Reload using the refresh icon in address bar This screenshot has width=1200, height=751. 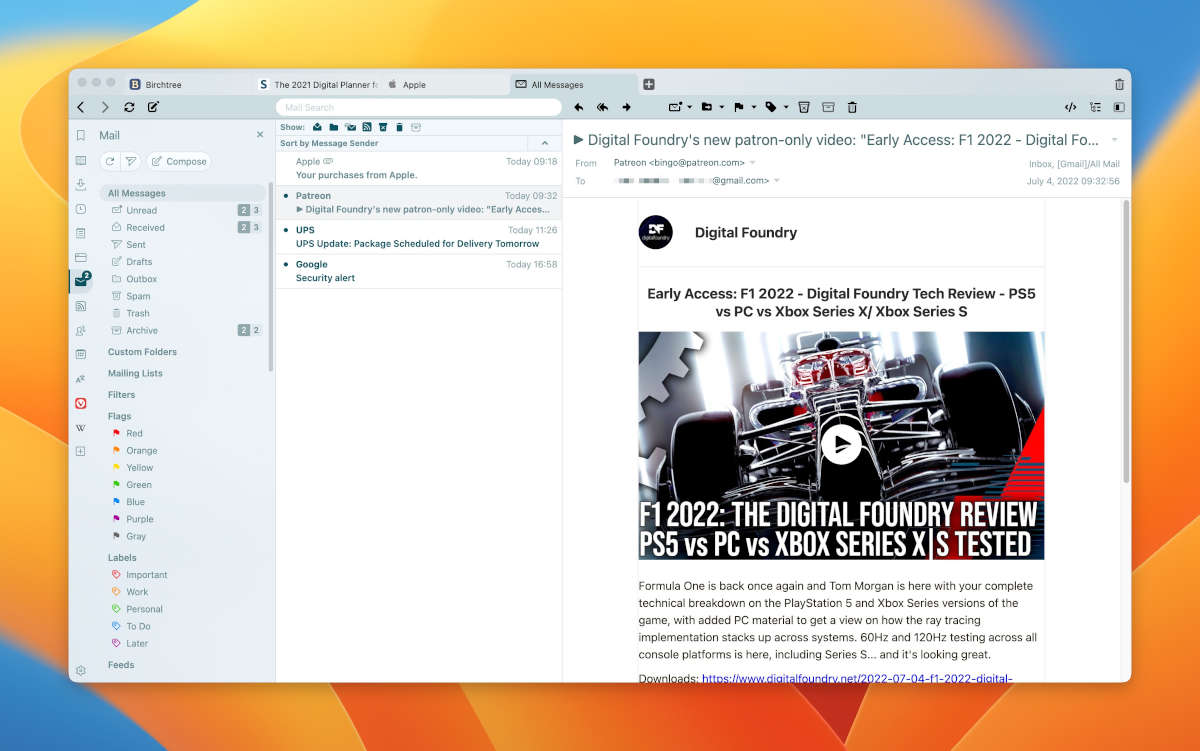(129, 107)
